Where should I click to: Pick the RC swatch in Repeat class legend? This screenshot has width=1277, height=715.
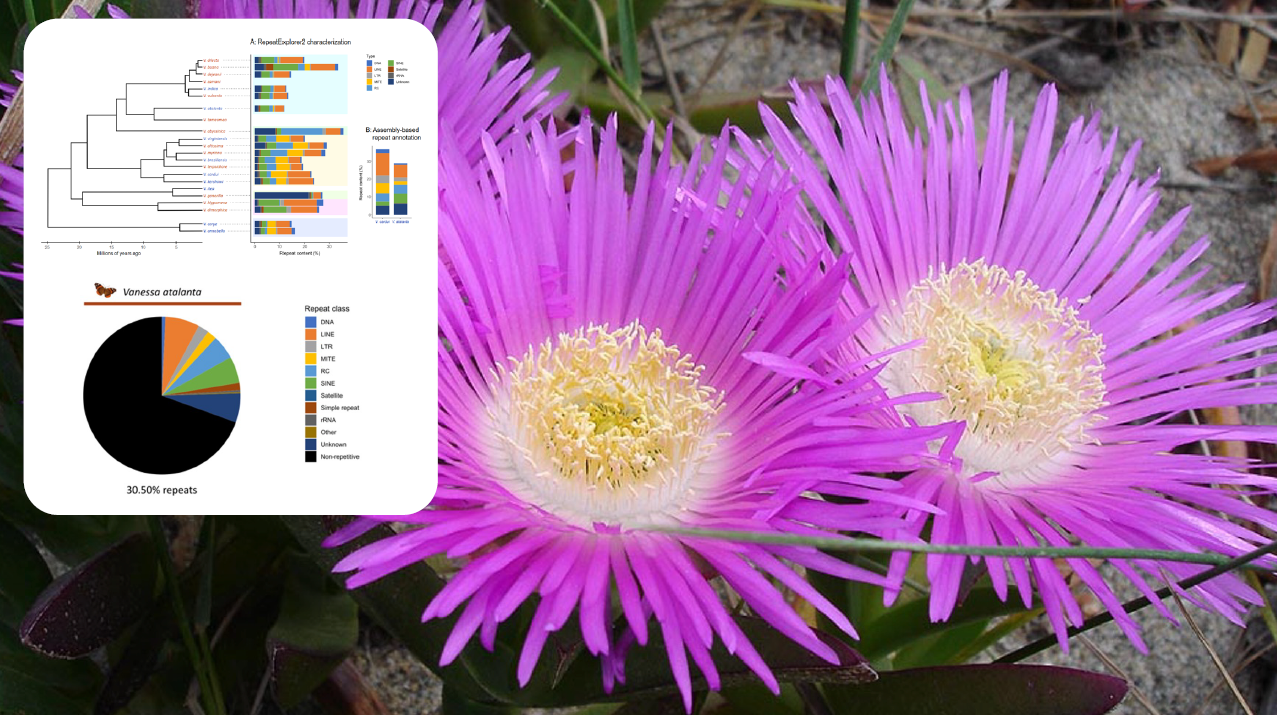tap(311, 371)
